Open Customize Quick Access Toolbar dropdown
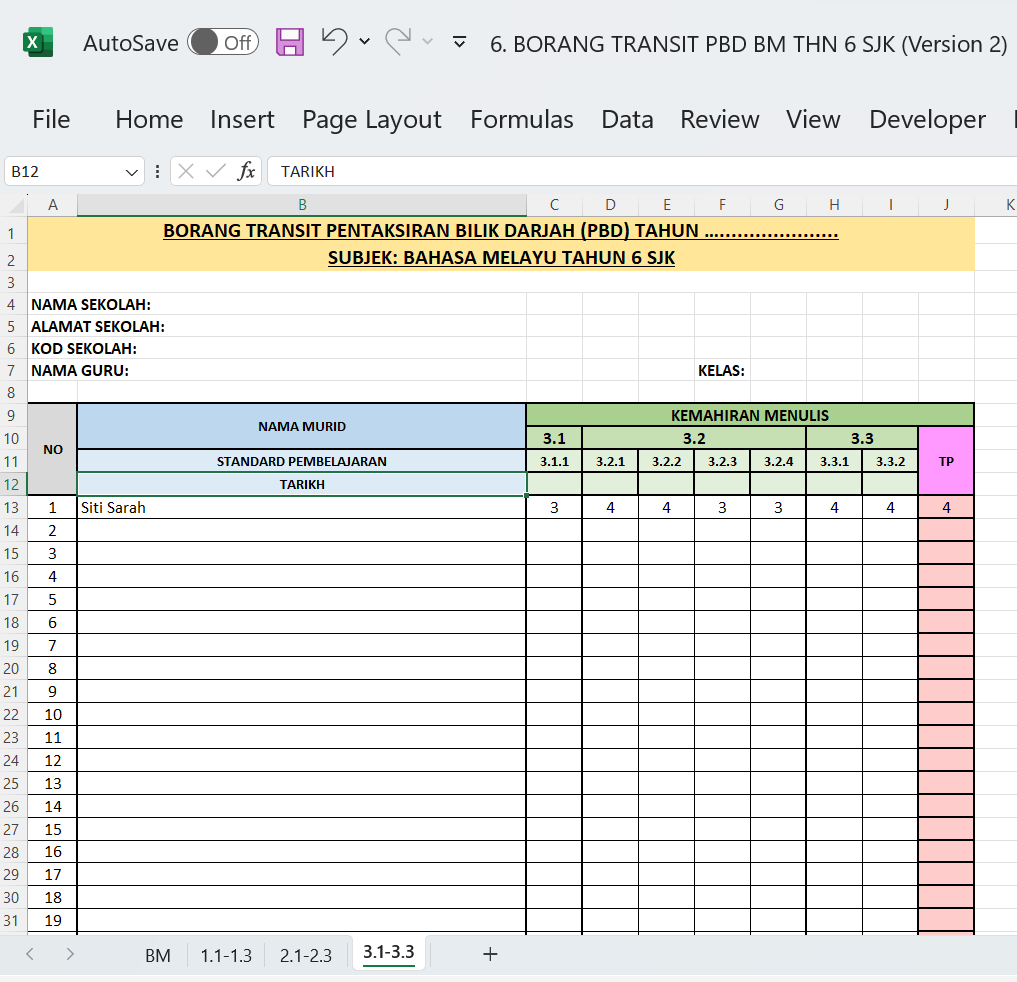The image size is (1017, 982). [x=460, y=42]
